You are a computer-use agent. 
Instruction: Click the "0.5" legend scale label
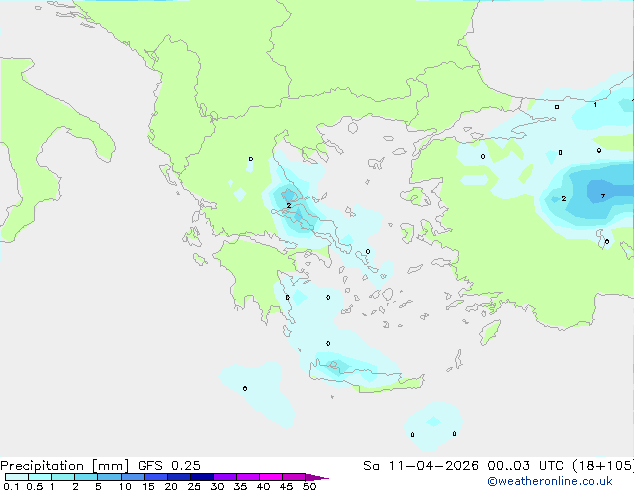click(x=35, y=486)
